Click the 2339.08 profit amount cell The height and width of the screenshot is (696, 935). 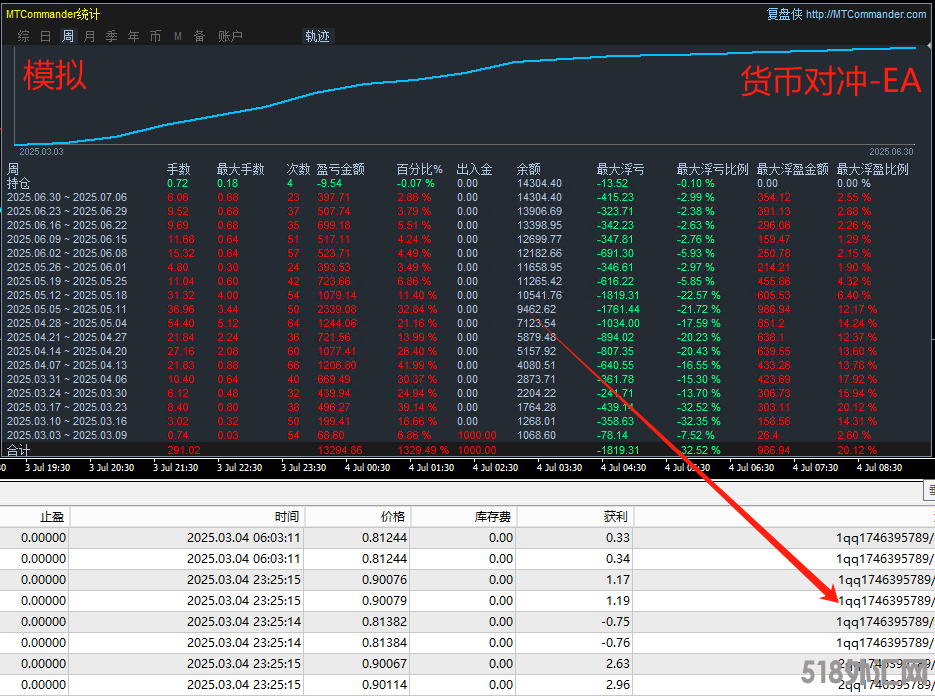coord(337,310)
